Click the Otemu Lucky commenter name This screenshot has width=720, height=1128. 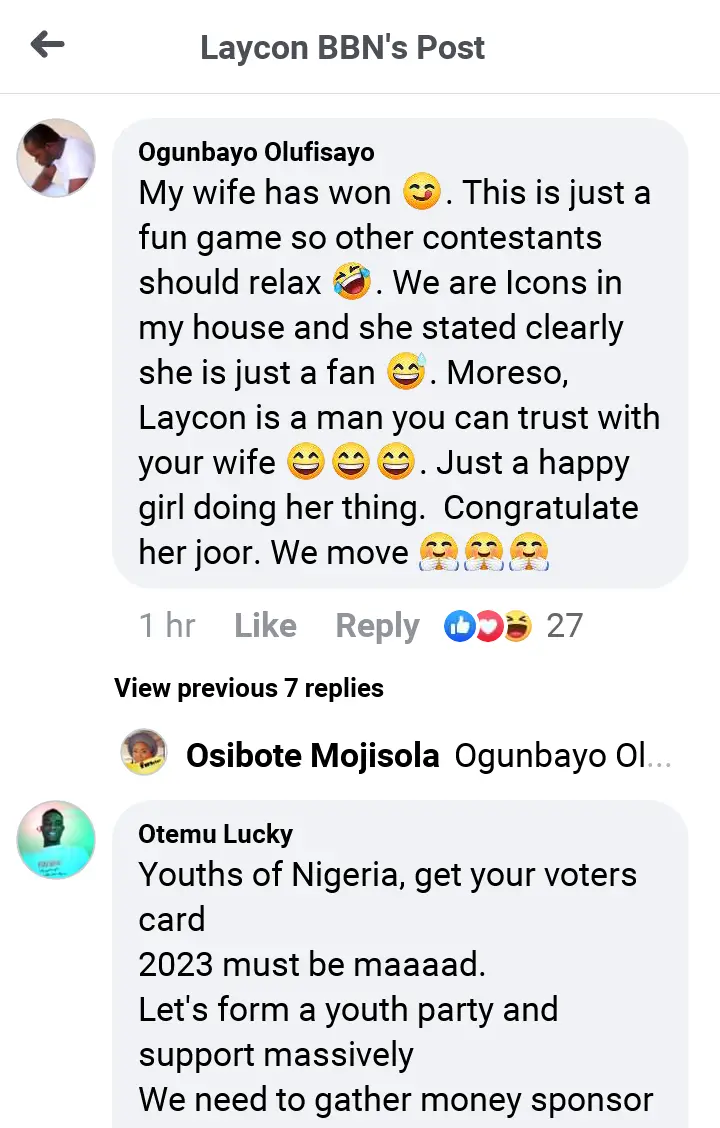pos(216,834)
